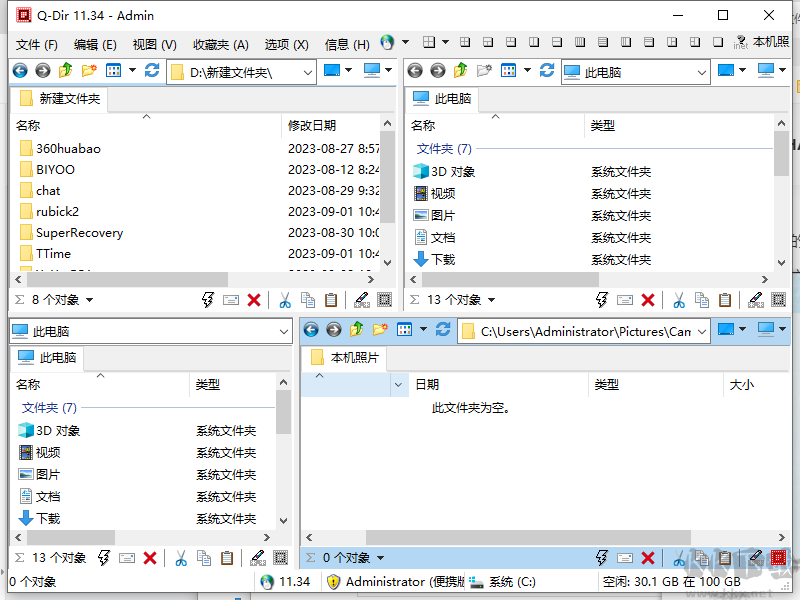Paste from clipboard icon in bottom-left pane
Screen dimensions: 800x600
[226, 559]
